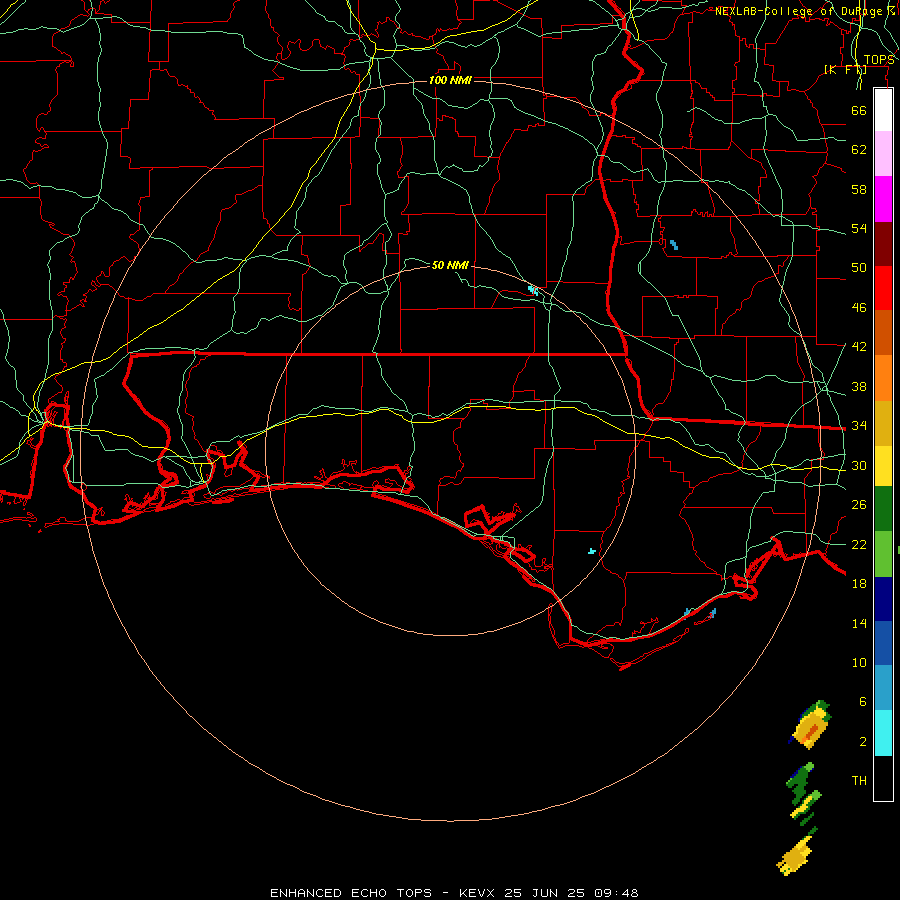Select the bright red legend swatch
900x900 pixels.
point(883,288)
